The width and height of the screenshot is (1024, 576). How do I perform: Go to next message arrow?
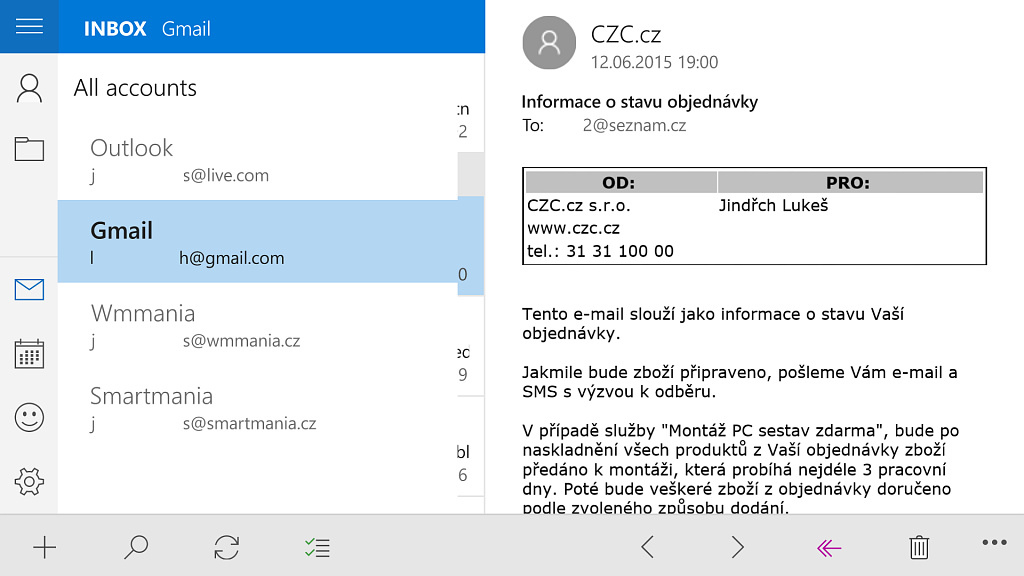tap(737, 547)
